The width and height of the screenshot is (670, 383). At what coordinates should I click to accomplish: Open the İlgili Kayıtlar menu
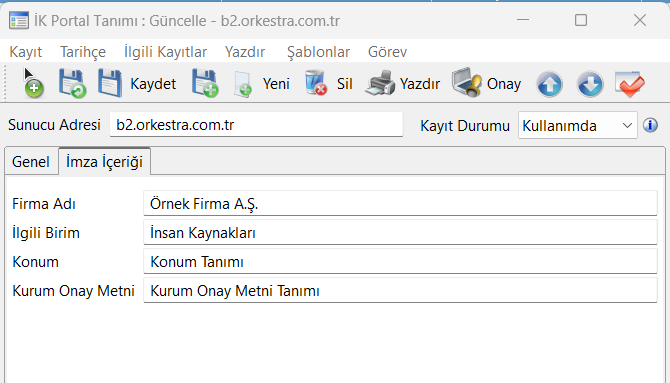[x=165, y=52]
